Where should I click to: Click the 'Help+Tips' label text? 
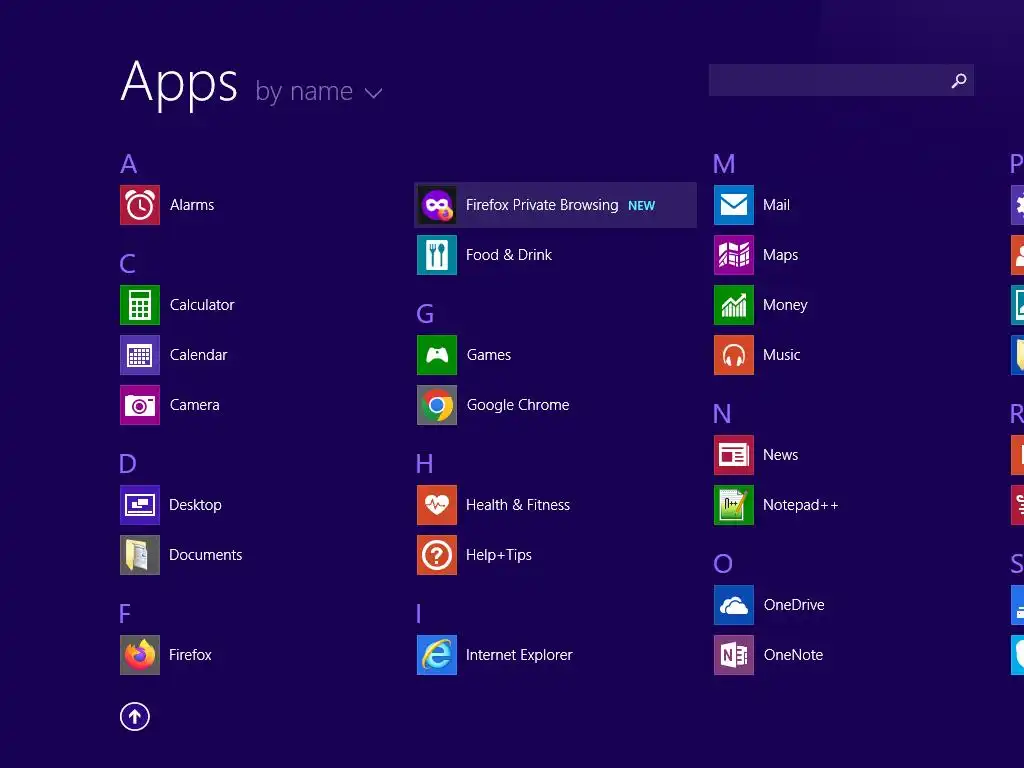(499, 556)
